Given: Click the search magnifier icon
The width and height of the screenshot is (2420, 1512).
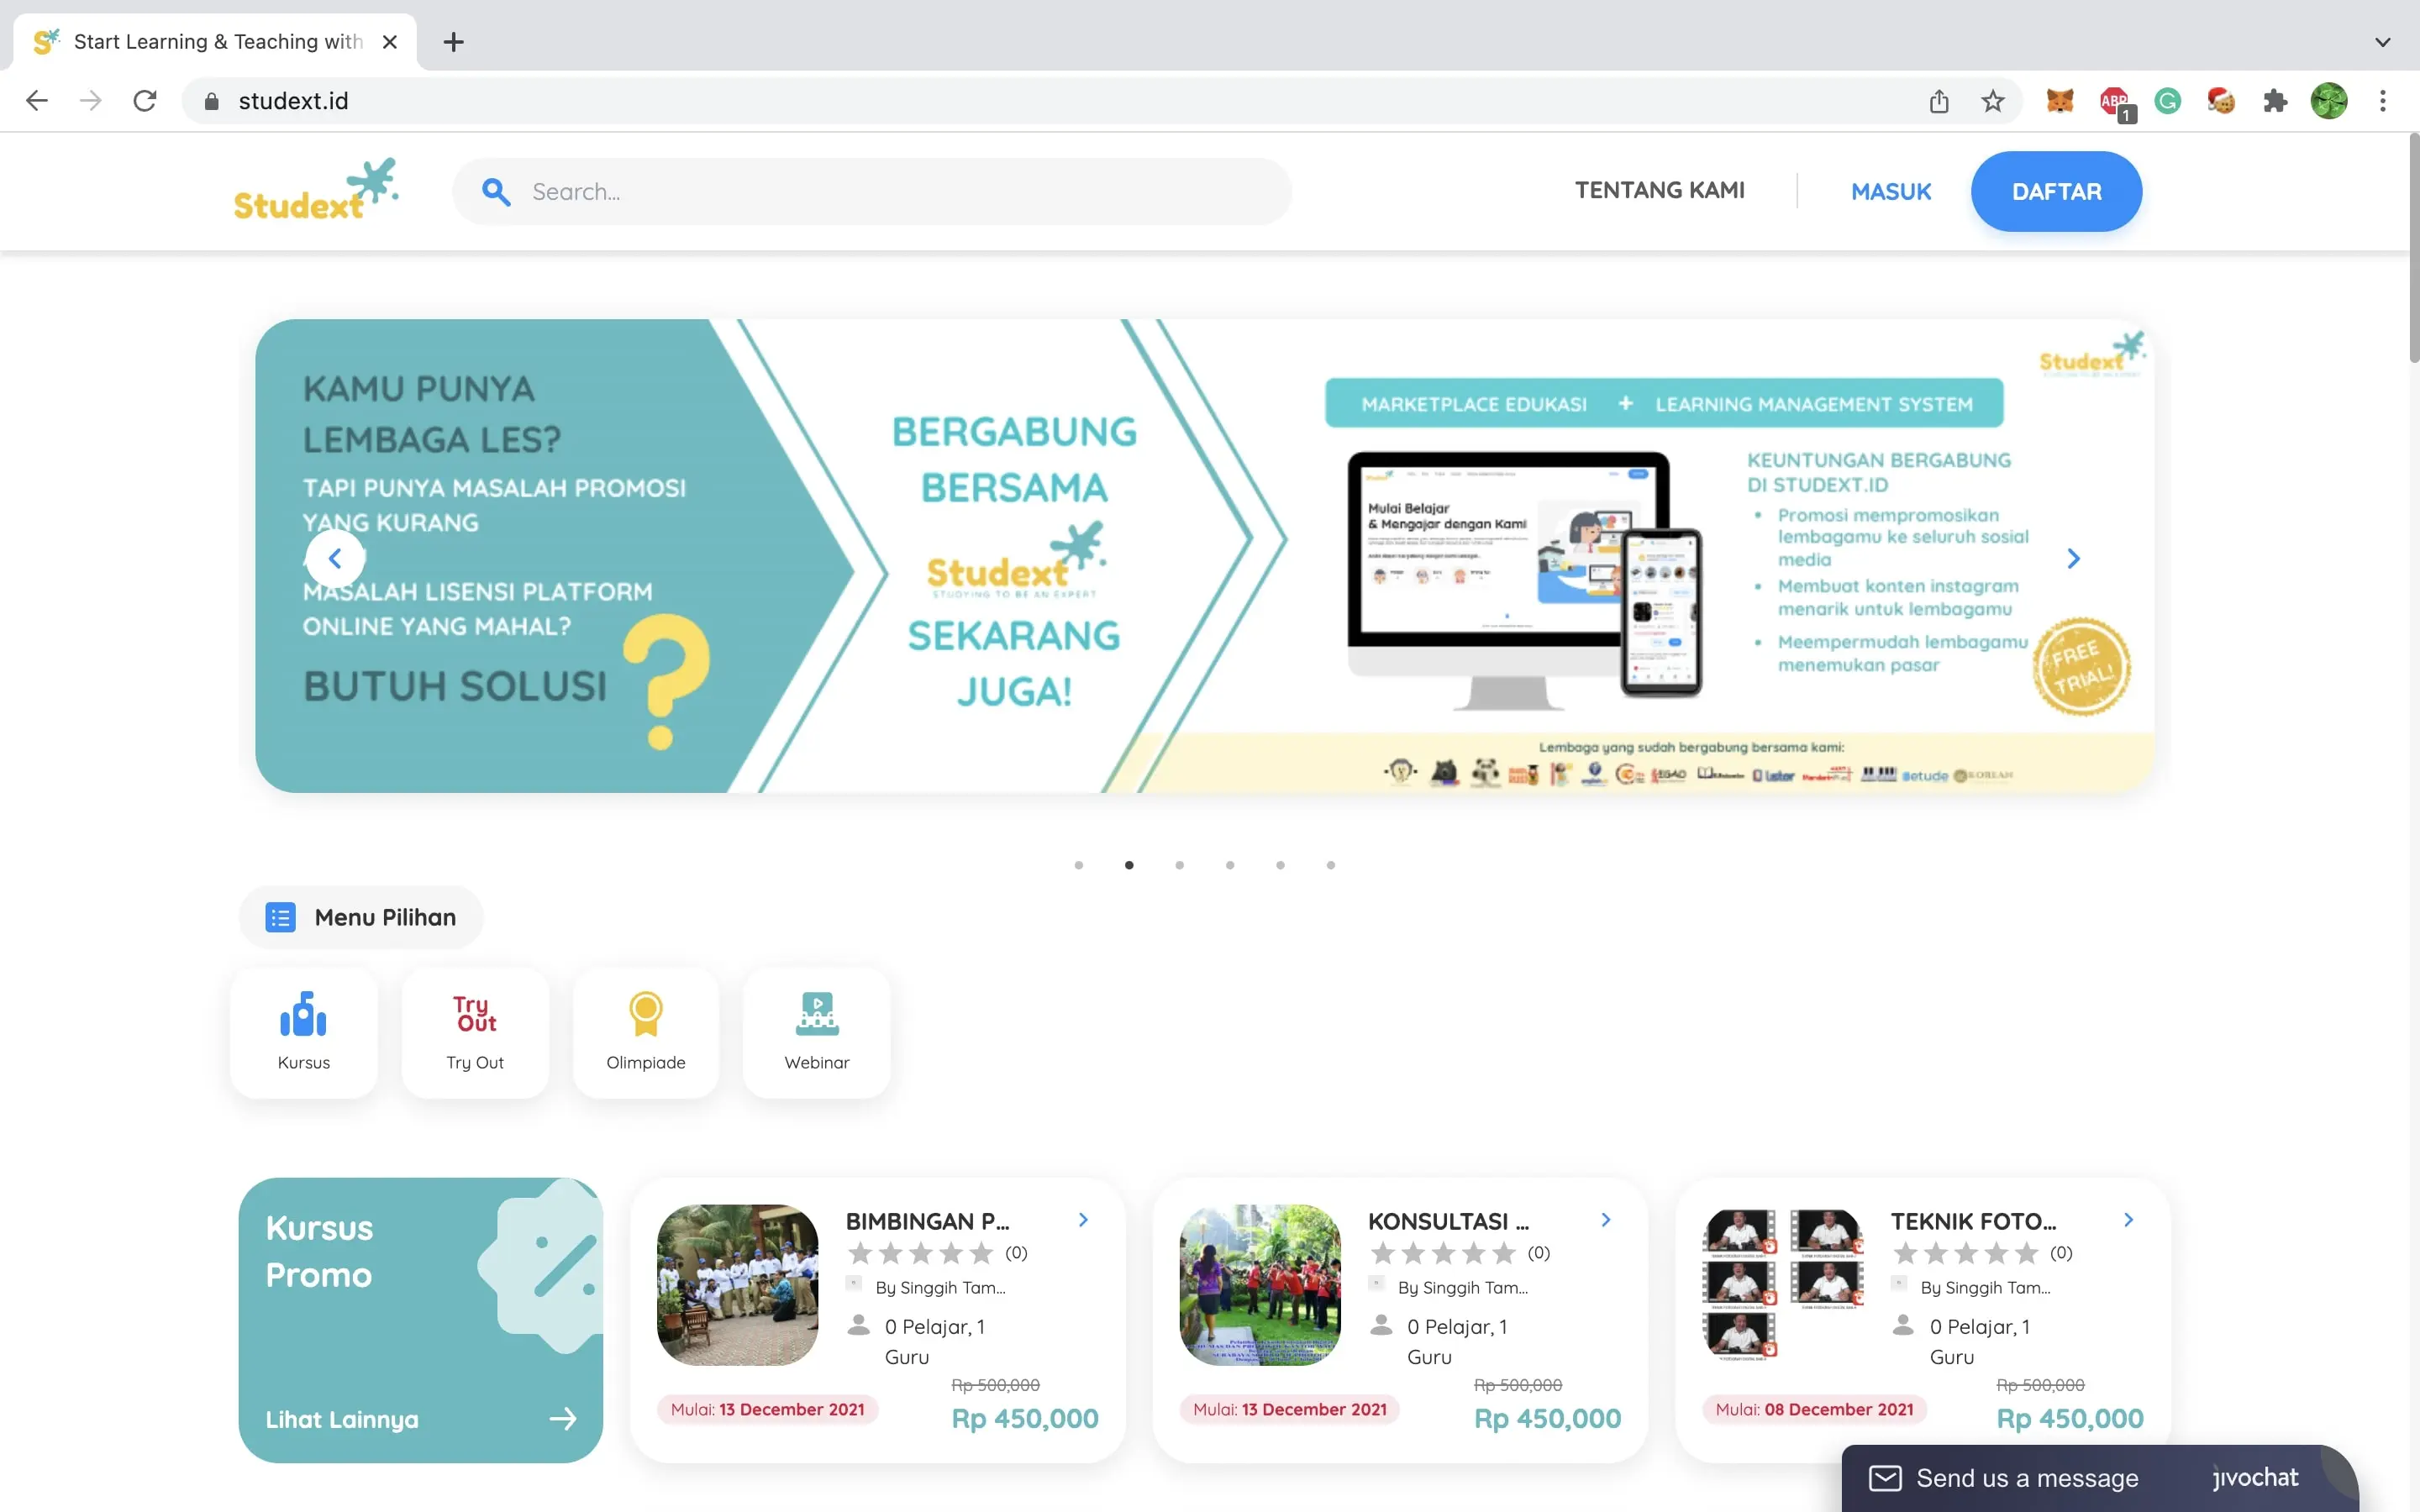Looking at the screenshot, I should pos(497,191).
